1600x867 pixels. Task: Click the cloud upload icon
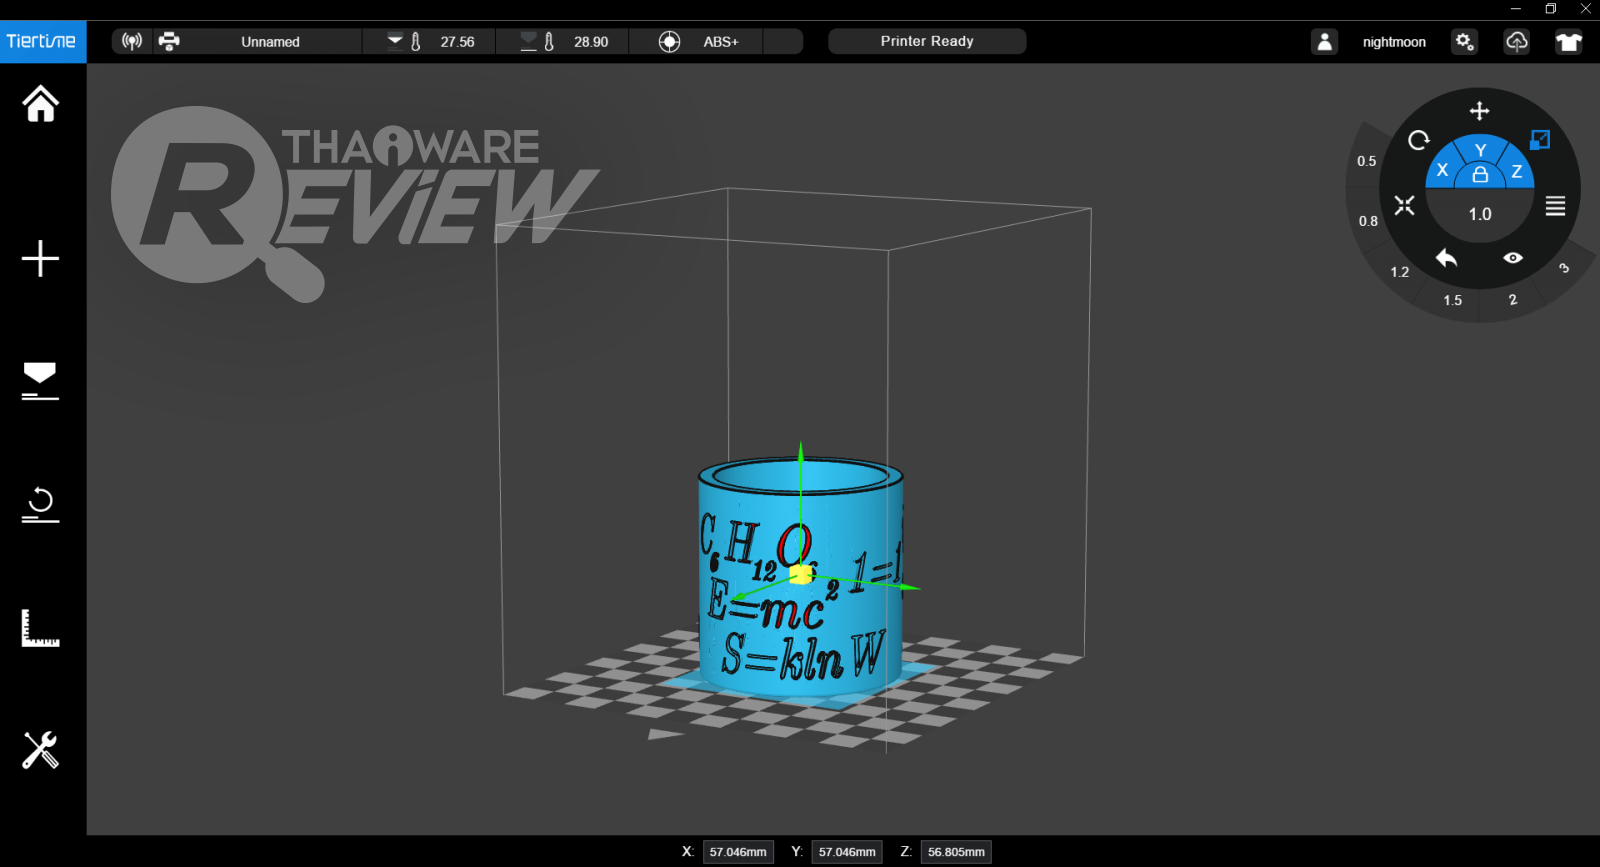pyautogui.click(x=1517, y=41)
